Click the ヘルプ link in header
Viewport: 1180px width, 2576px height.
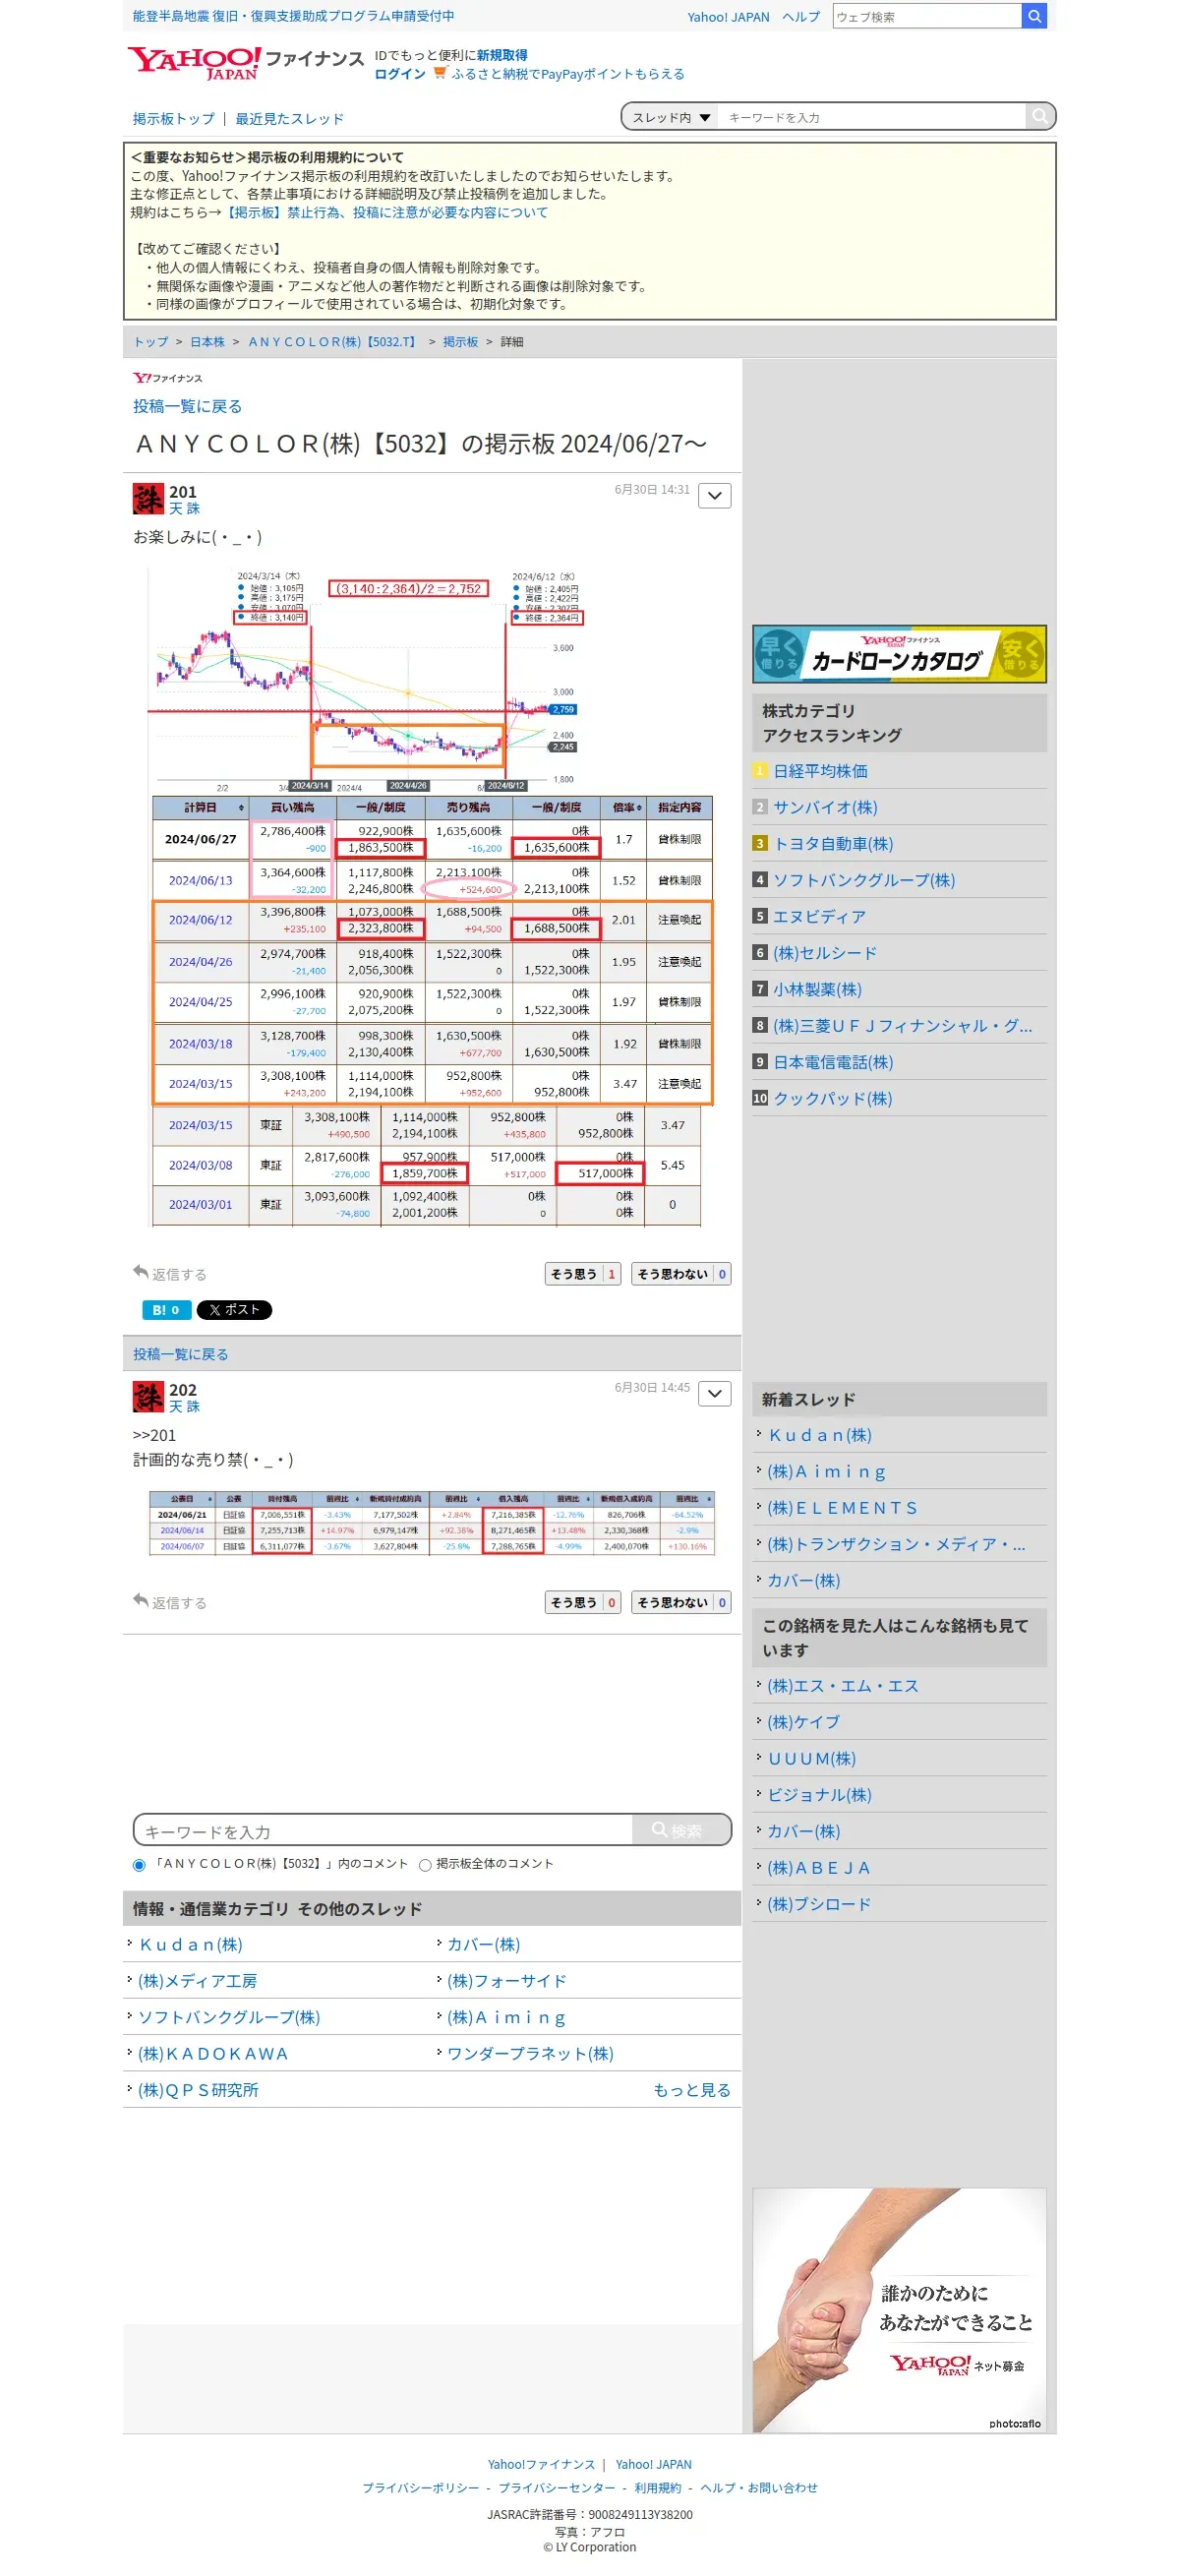pyautogui.click(x=801, y=17)
